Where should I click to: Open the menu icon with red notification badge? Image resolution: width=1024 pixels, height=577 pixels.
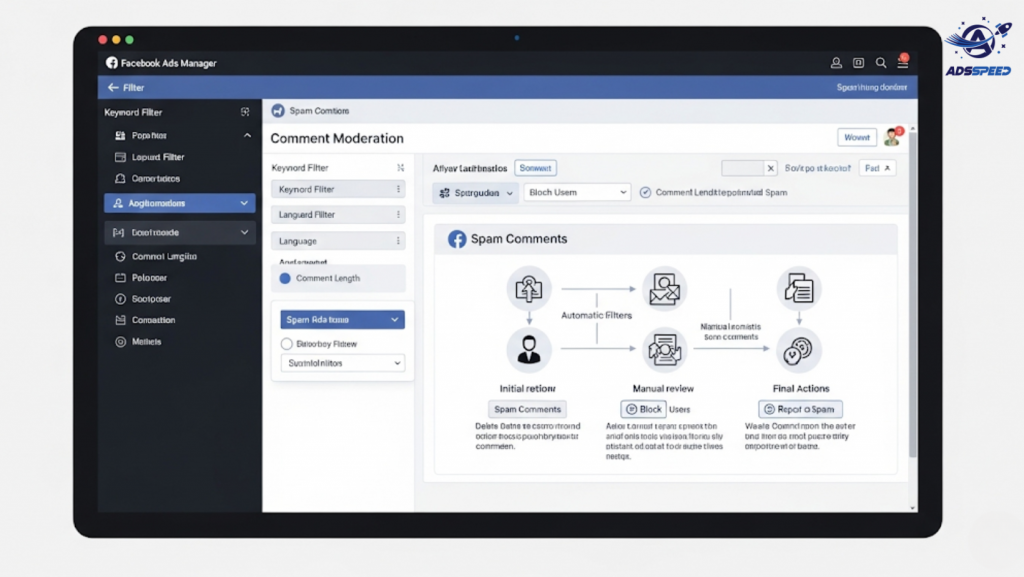(x=902, y=62)
